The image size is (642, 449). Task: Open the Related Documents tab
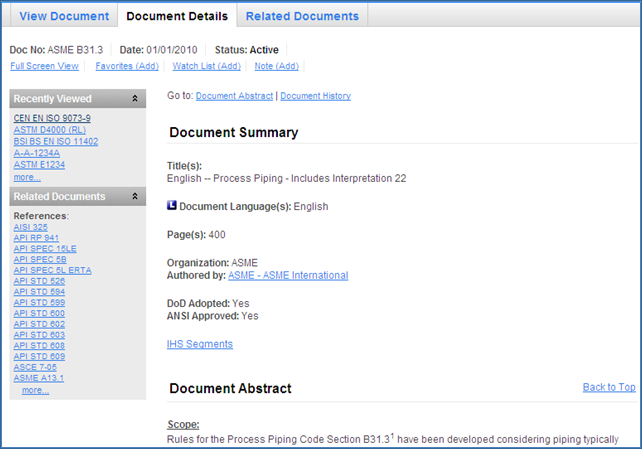click(302, 16)
